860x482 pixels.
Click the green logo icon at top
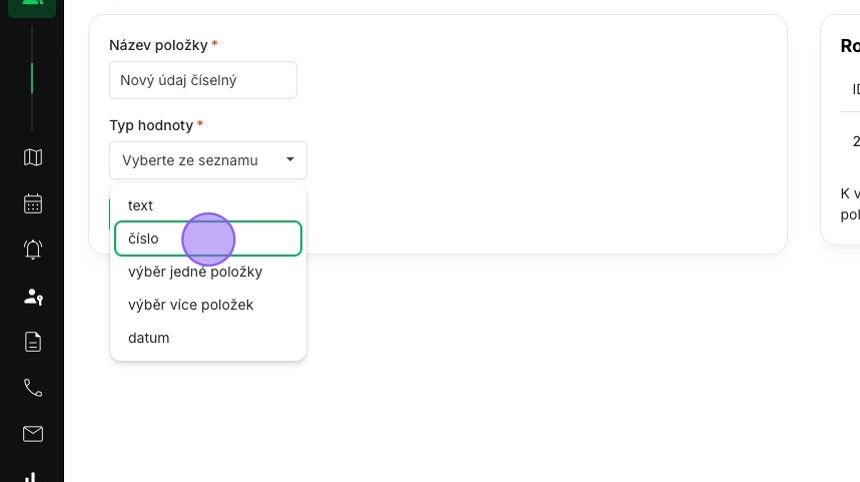pyautogui.click(x=32, y=5)
